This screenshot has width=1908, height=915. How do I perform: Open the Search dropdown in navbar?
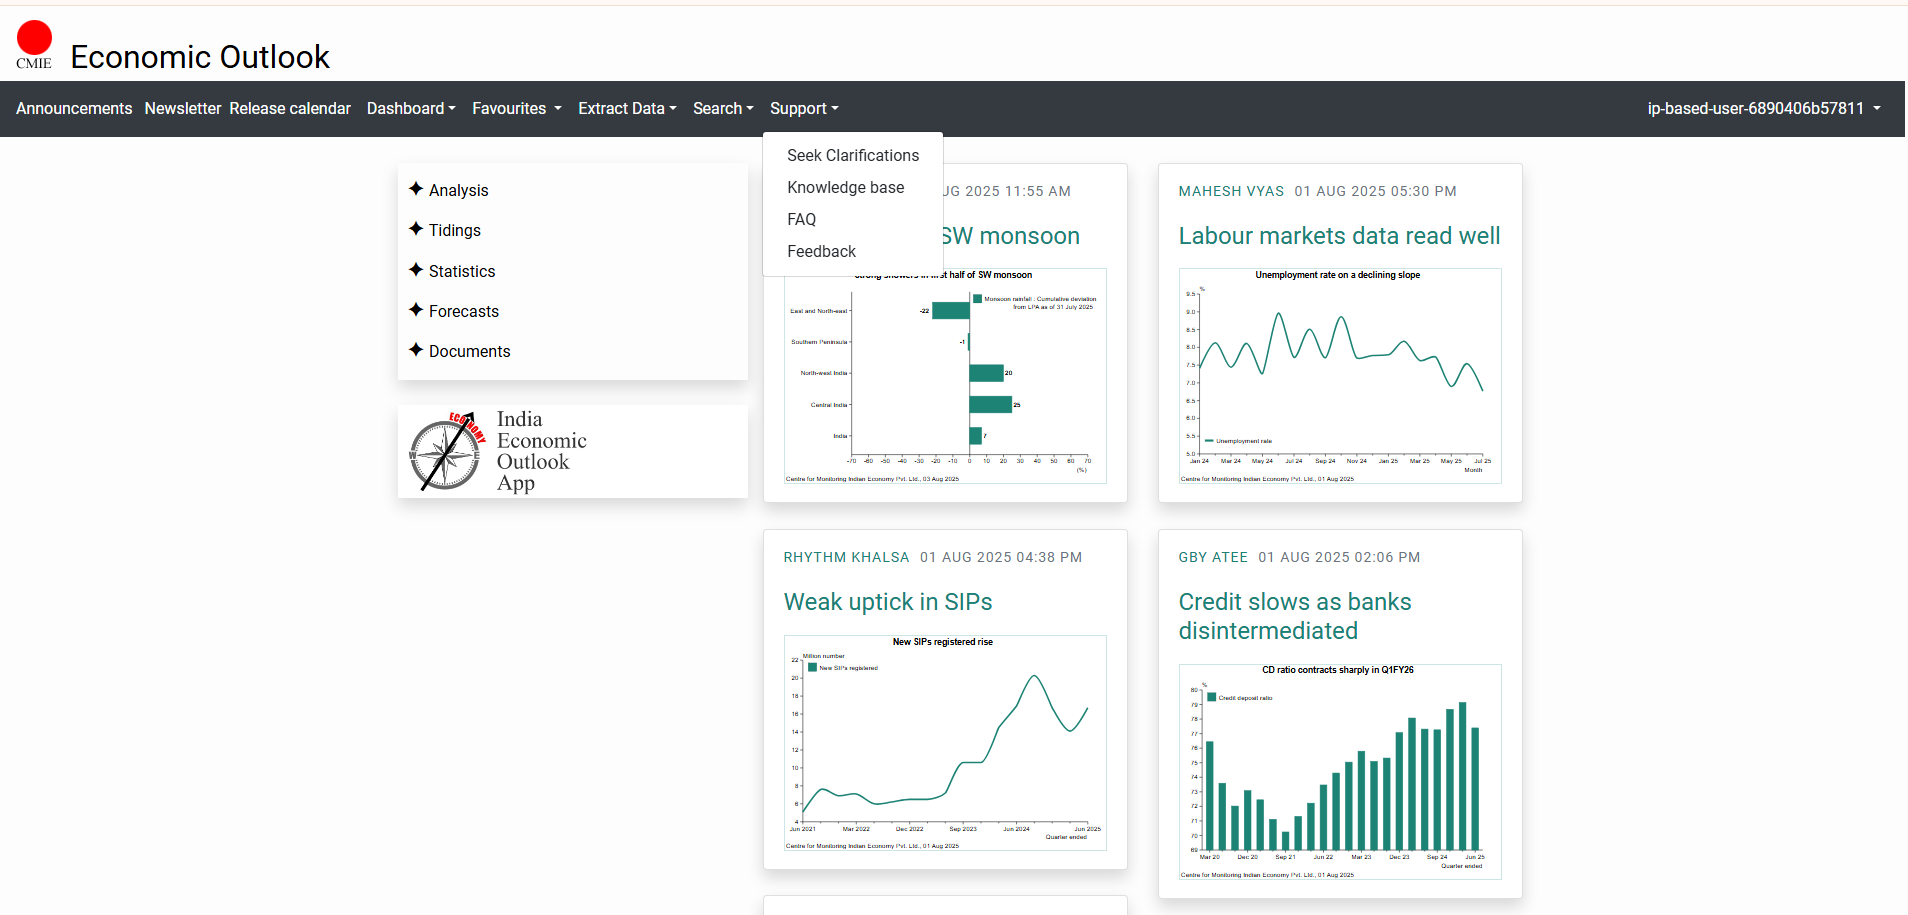(x=723, y=108)
